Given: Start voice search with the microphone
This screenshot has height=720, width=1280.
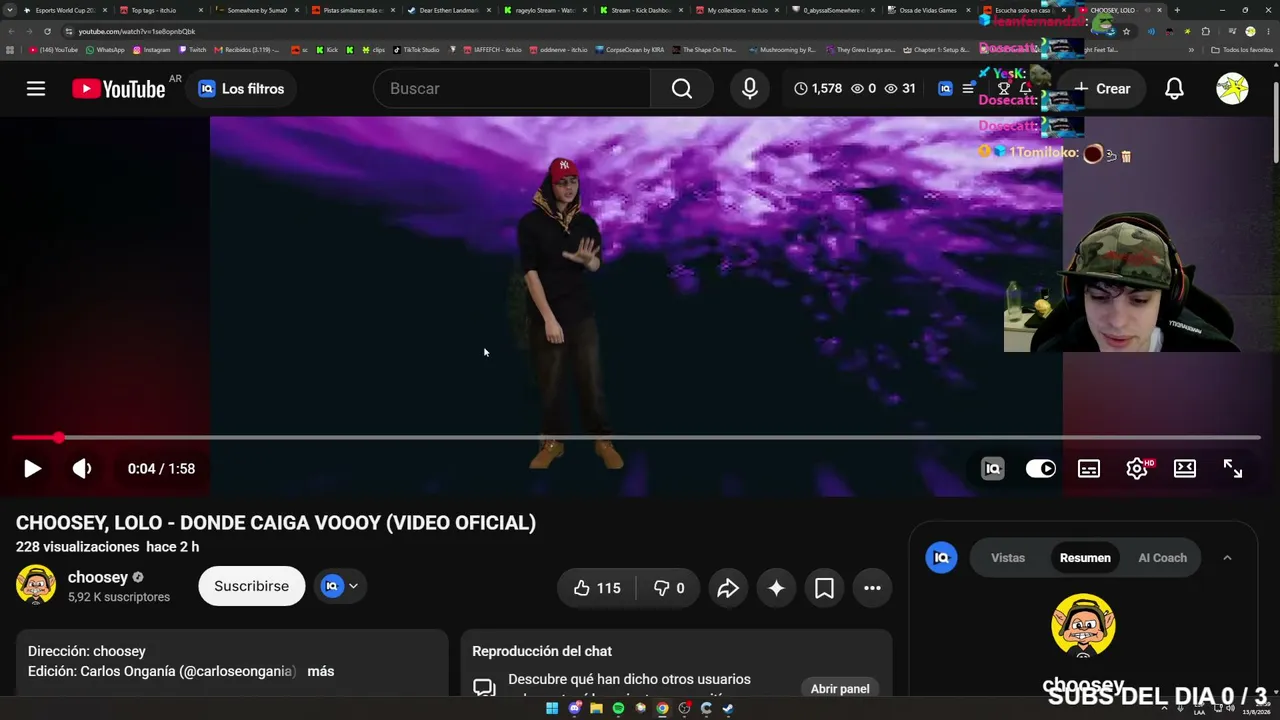Looking at the screenshot, I should click(750, 89).
